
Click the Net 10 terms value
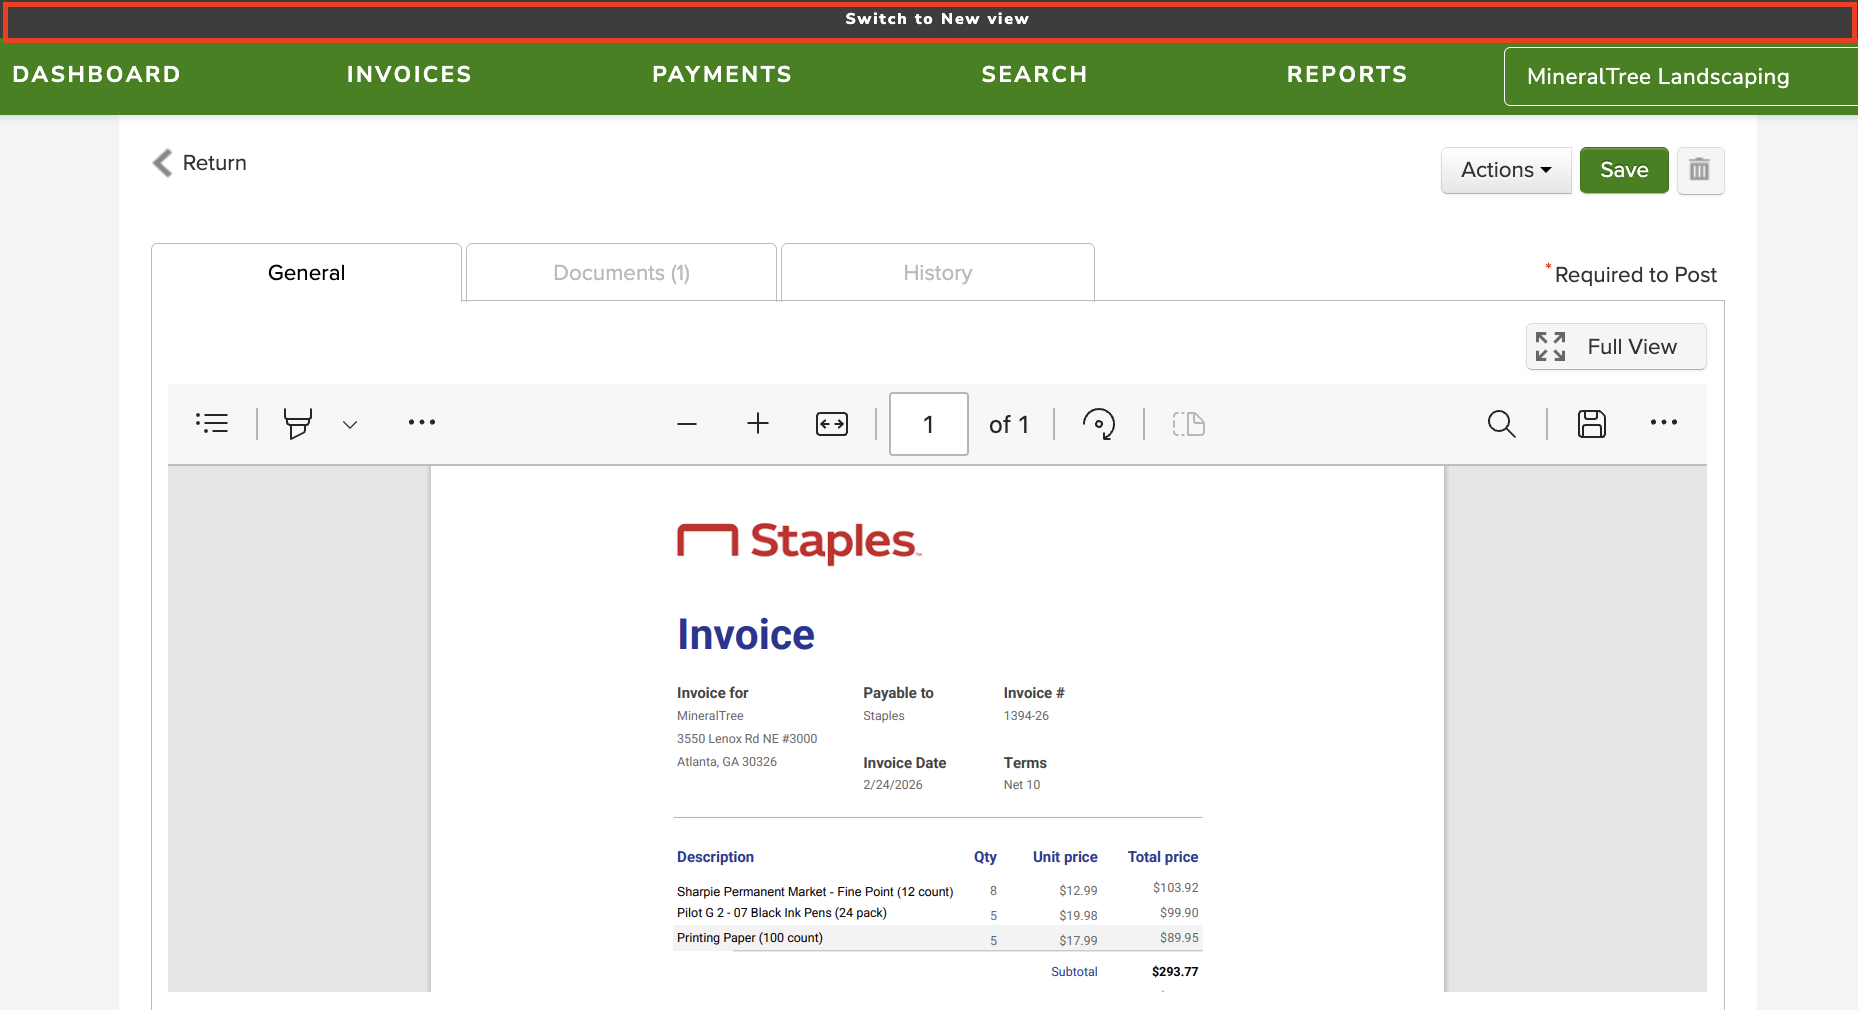1022,785
